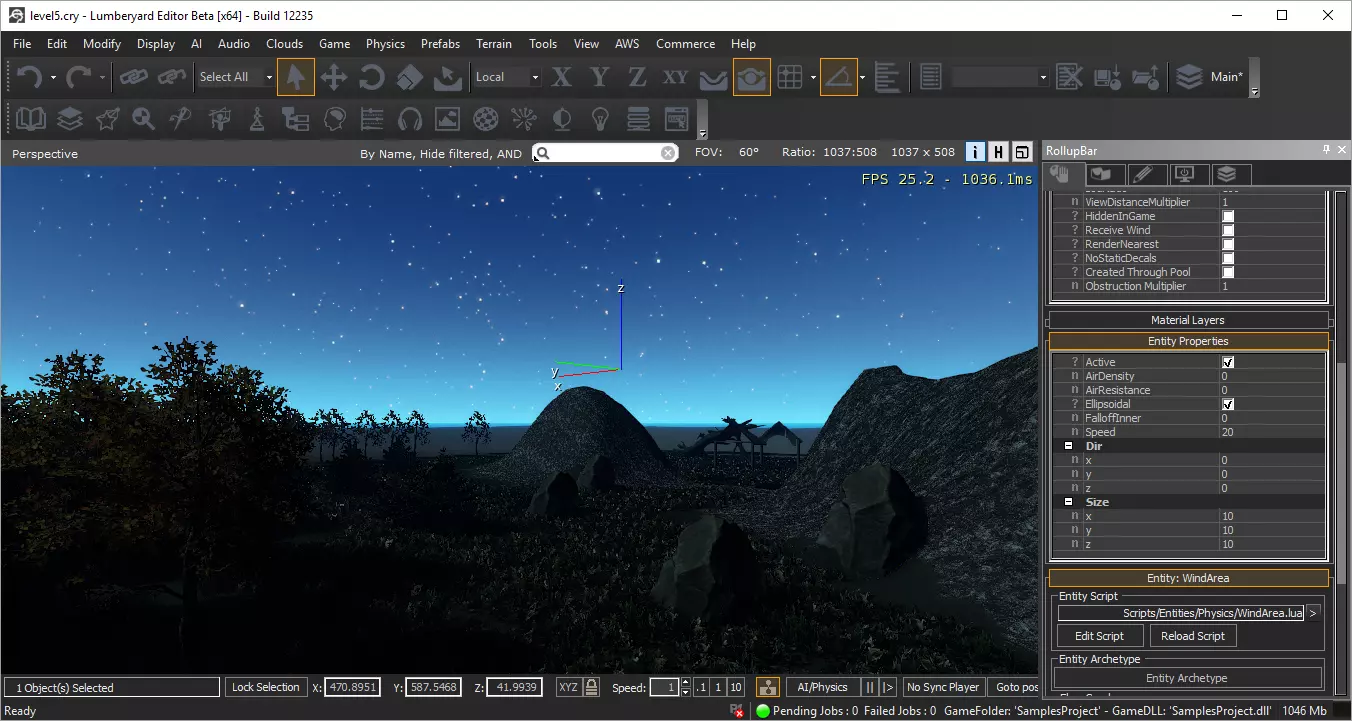Open the Terrain menu
Screen dimensions: 1352x721
click(x=494, y=44)
